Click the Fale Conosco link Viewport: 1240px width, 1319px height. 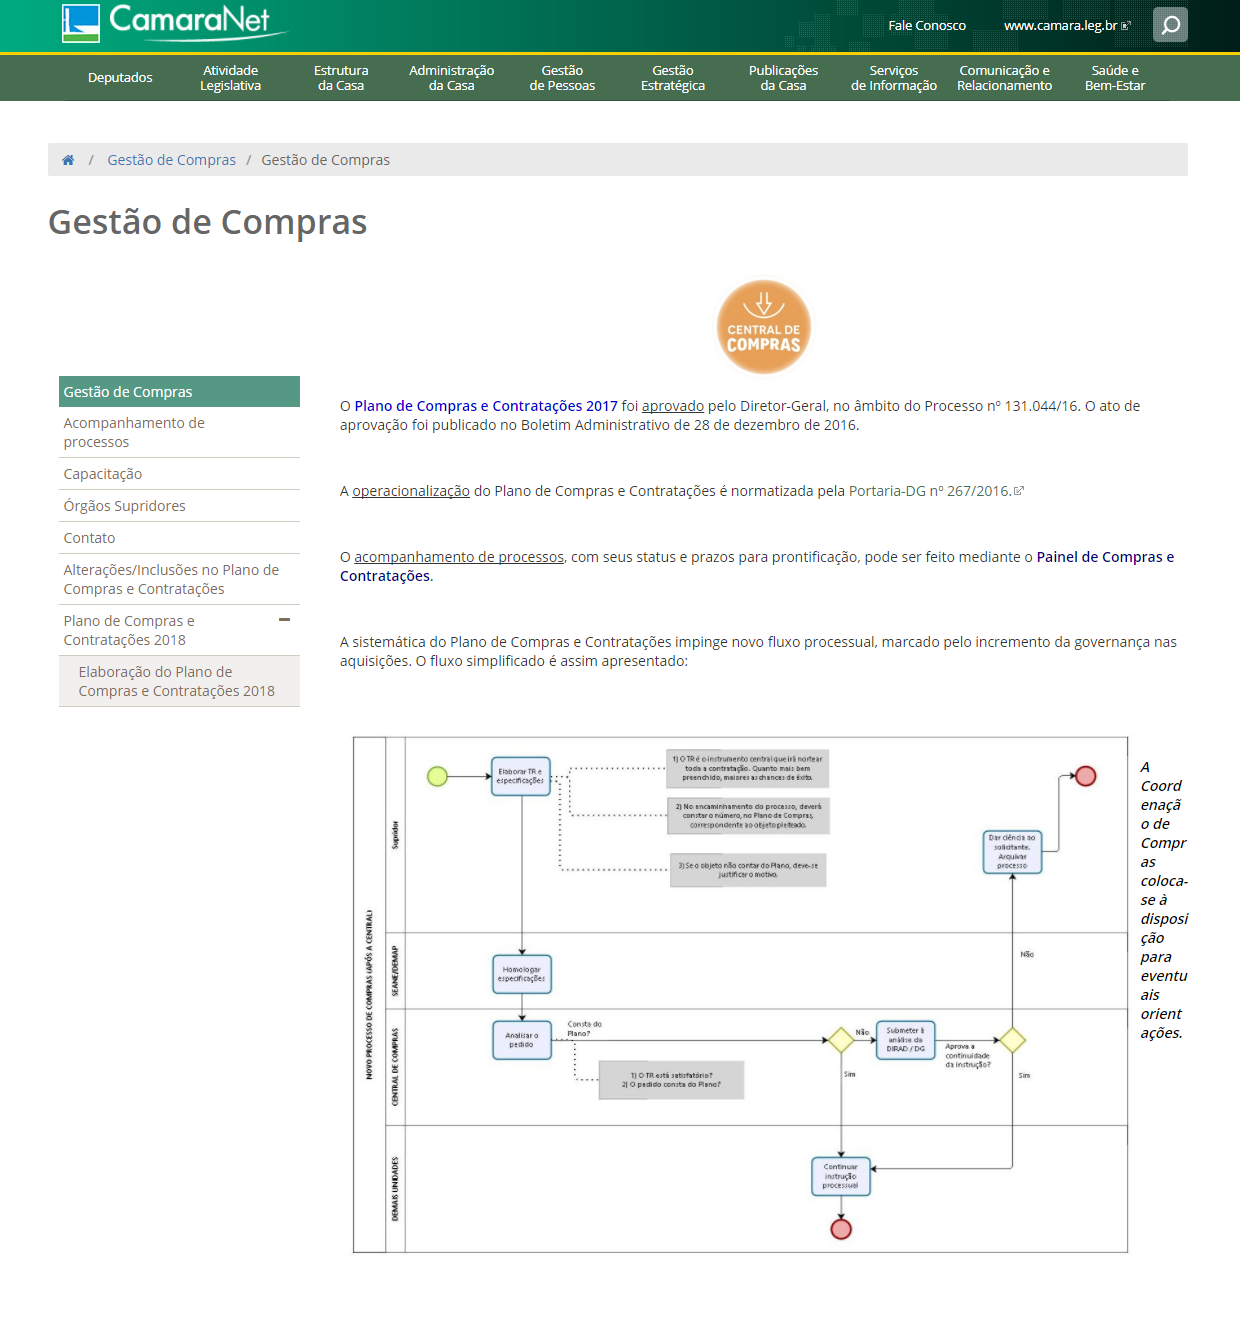tap(927, 26)
